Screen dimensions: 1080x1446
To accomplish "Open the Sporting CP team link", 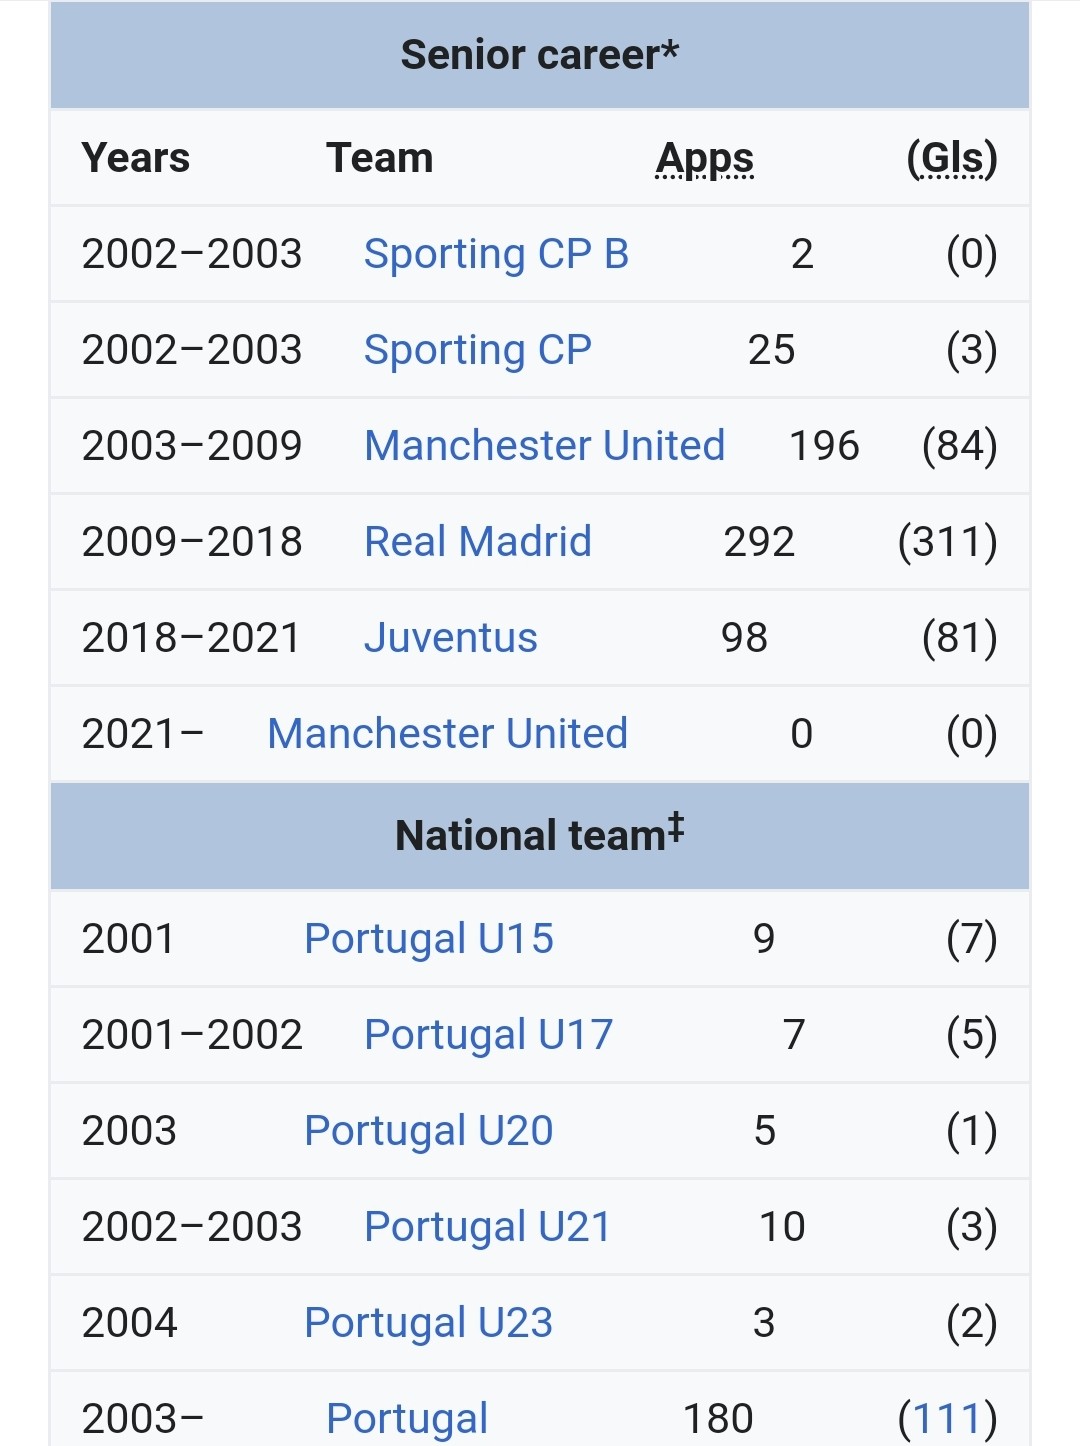I will pos(477,350).
